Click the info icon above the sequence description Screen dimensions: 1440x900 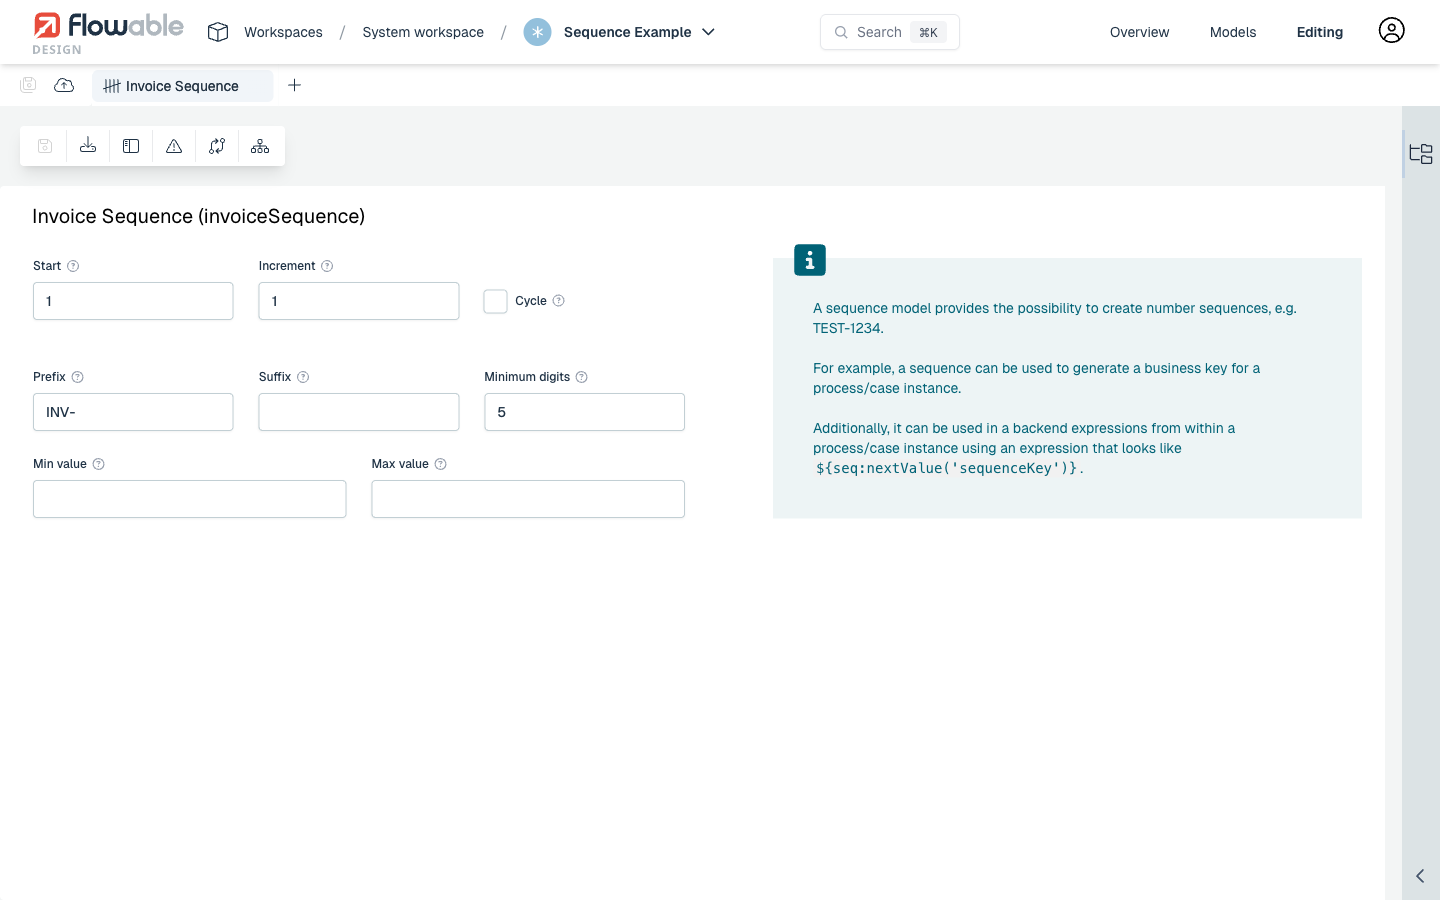coord(809,259)
